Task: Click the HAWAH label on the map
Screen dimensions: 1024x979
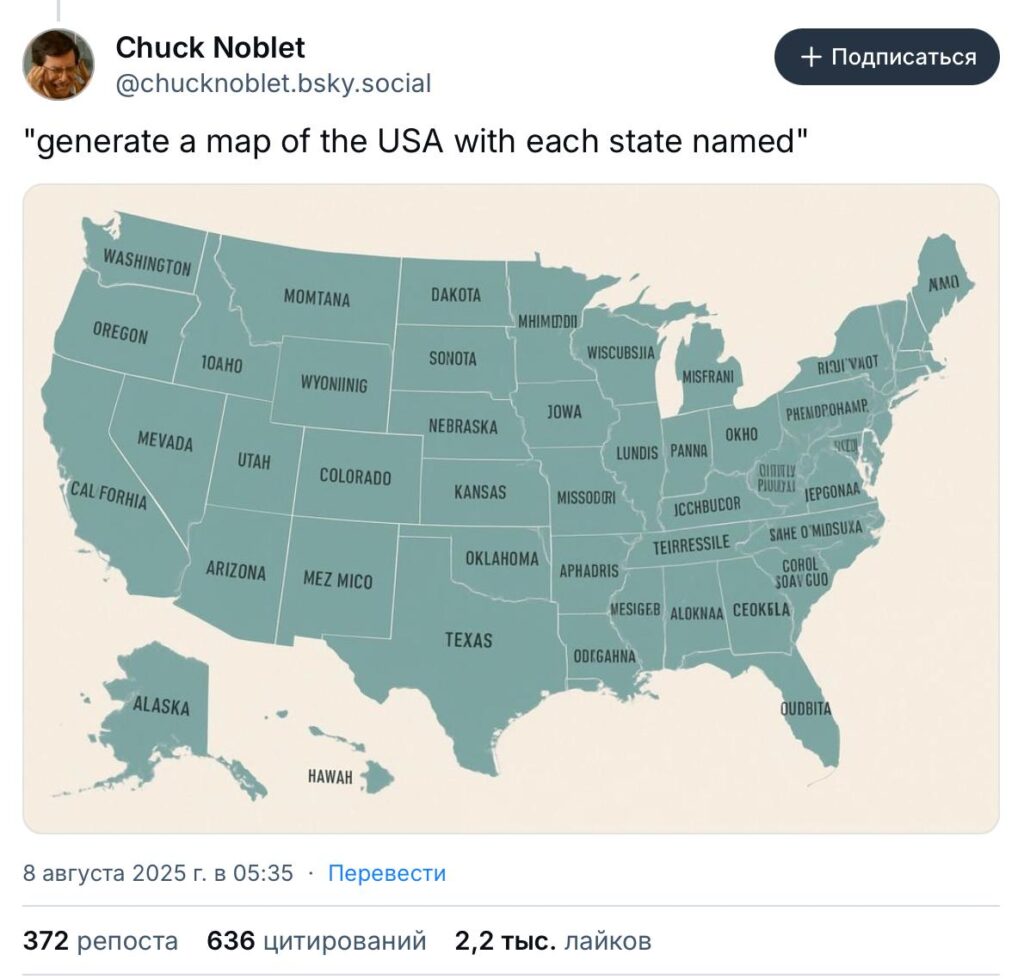Action: [330, 777]
